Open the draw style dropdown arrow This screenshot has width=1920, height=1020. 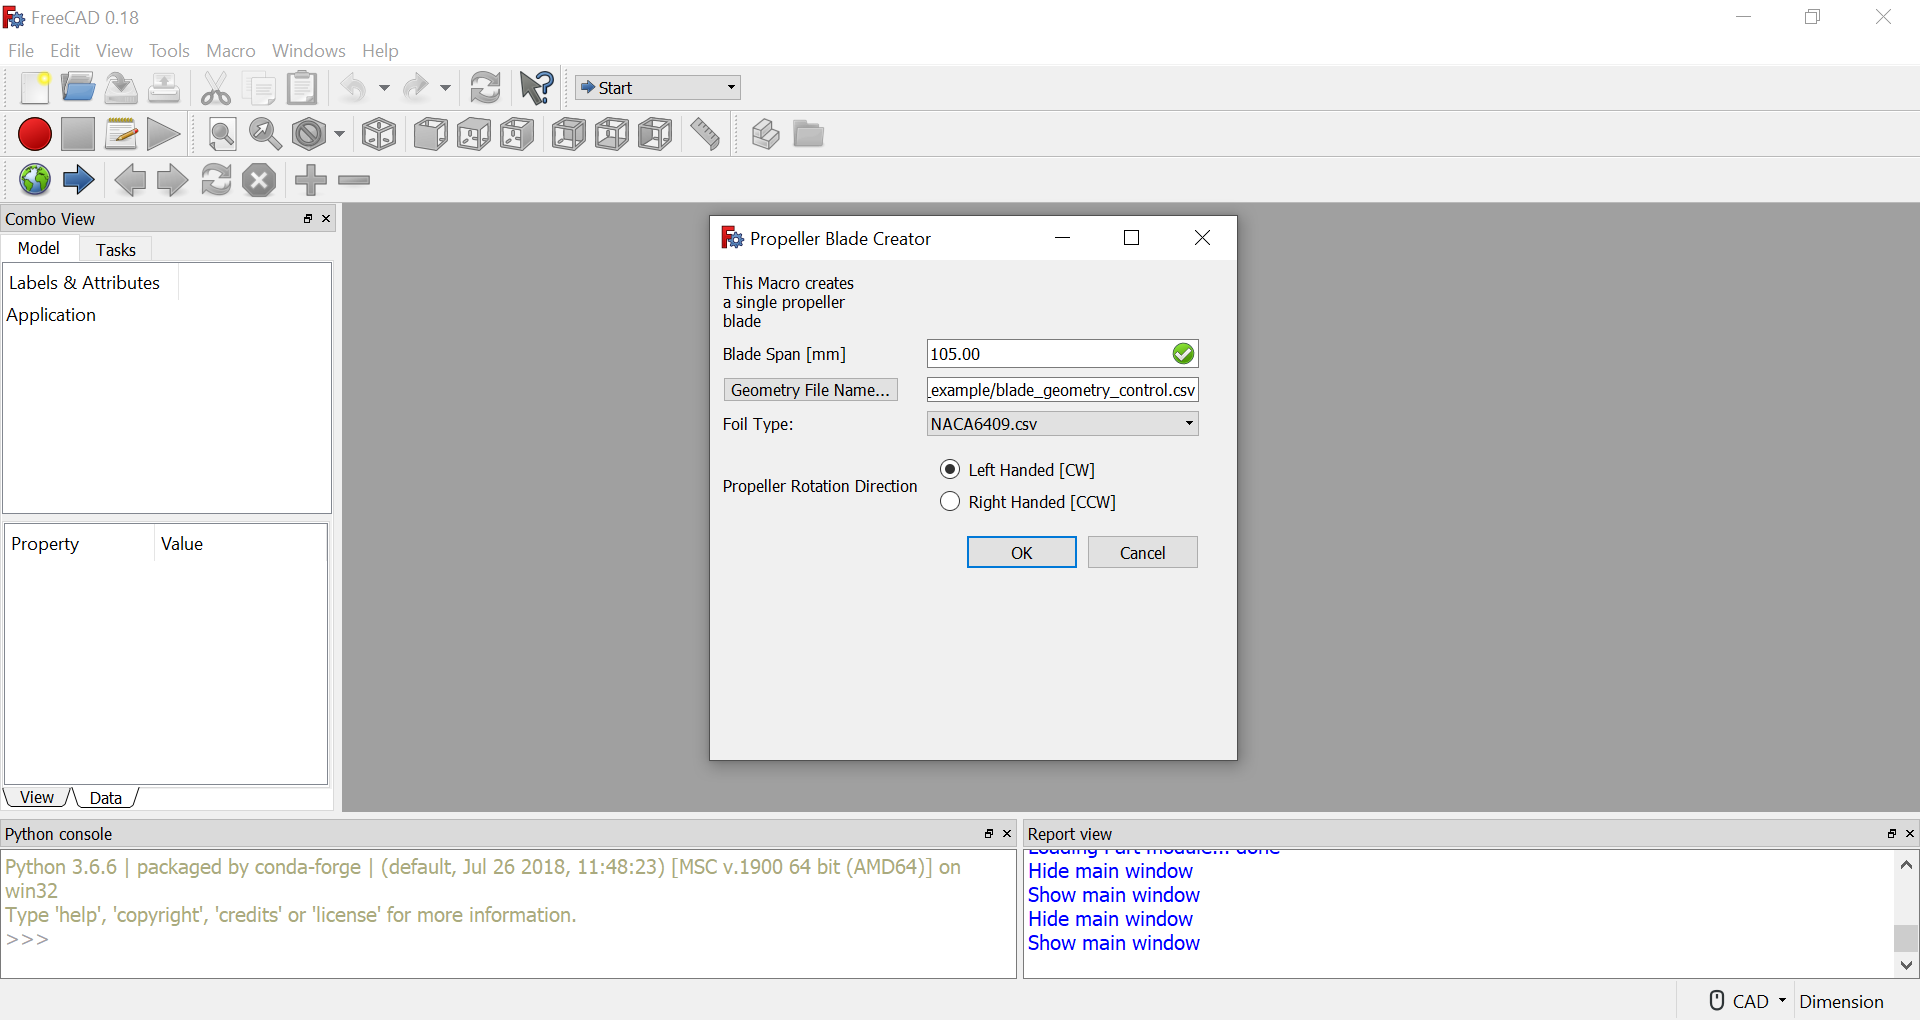click(340, 134)
